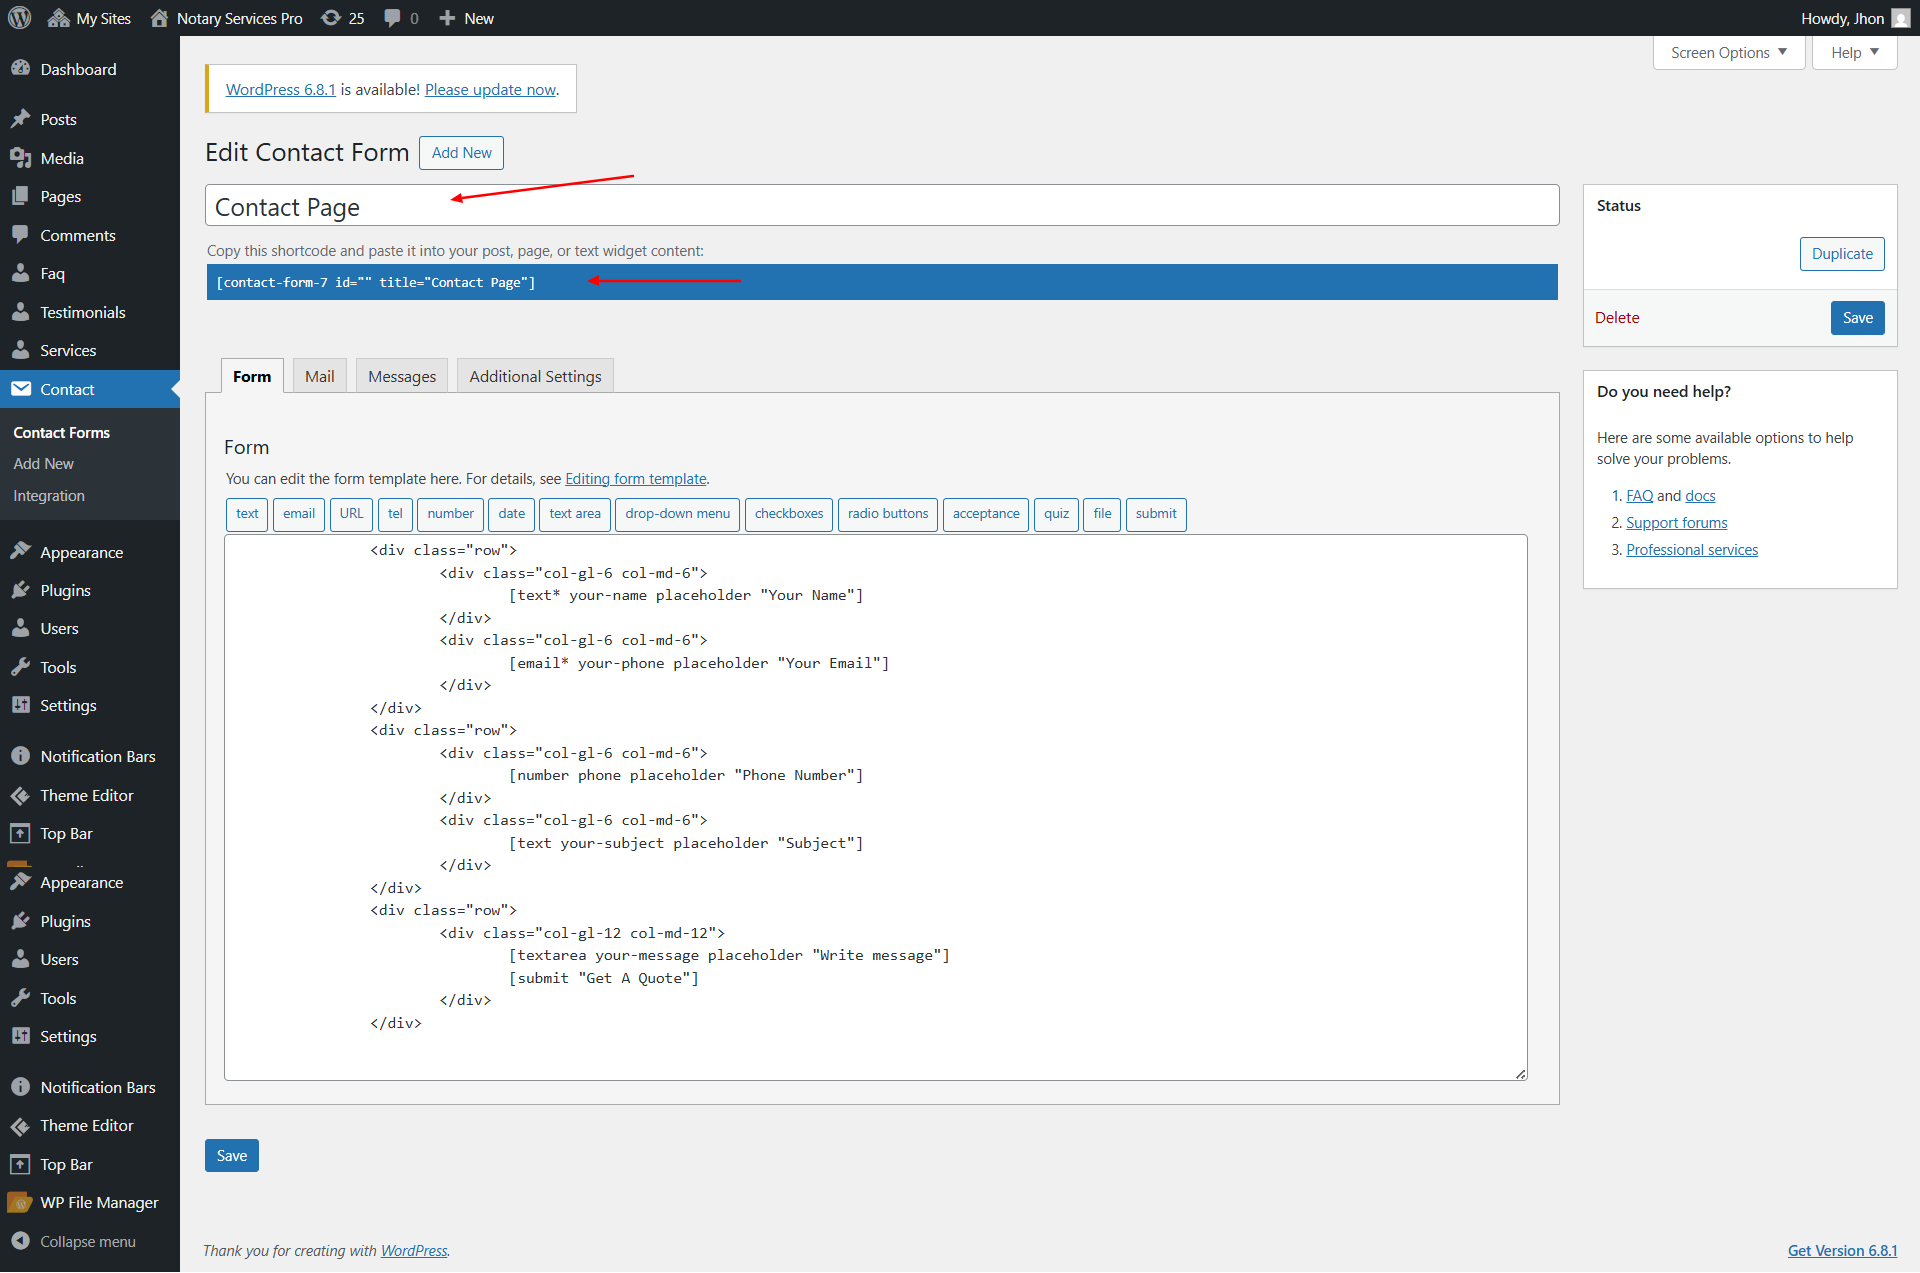This screenshot has height=1273, width=1920.
Task: Click the first Tools wrench icon
Action: pos(20,667)
